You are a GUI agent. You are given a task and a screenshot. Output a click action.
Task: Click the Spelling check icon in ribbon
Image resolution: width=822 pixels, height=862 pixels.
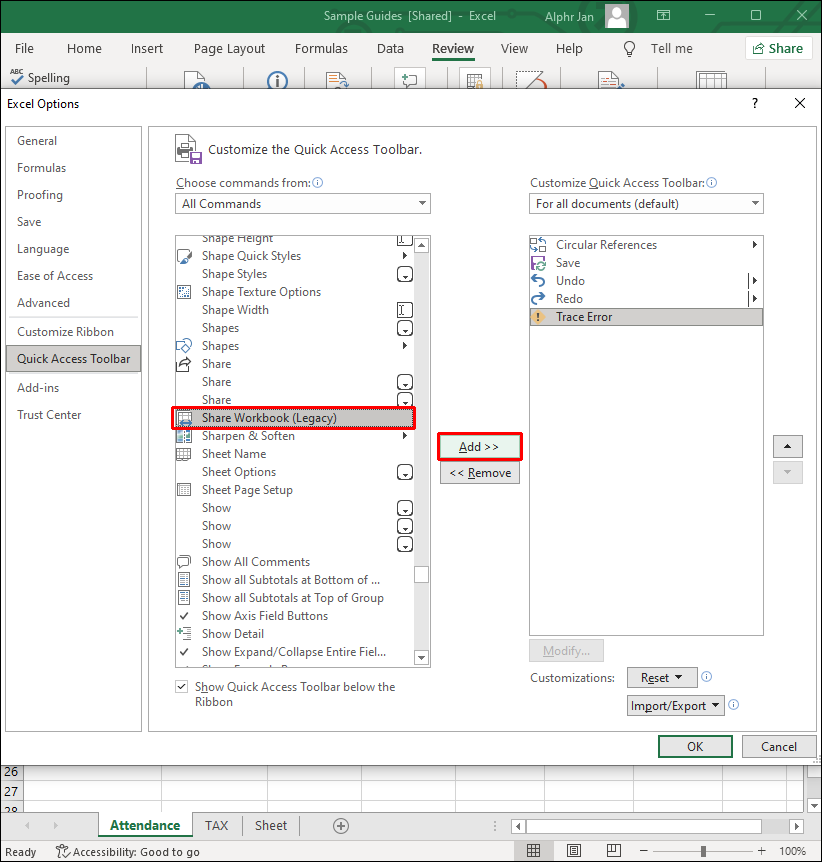(x=16, y=76)
